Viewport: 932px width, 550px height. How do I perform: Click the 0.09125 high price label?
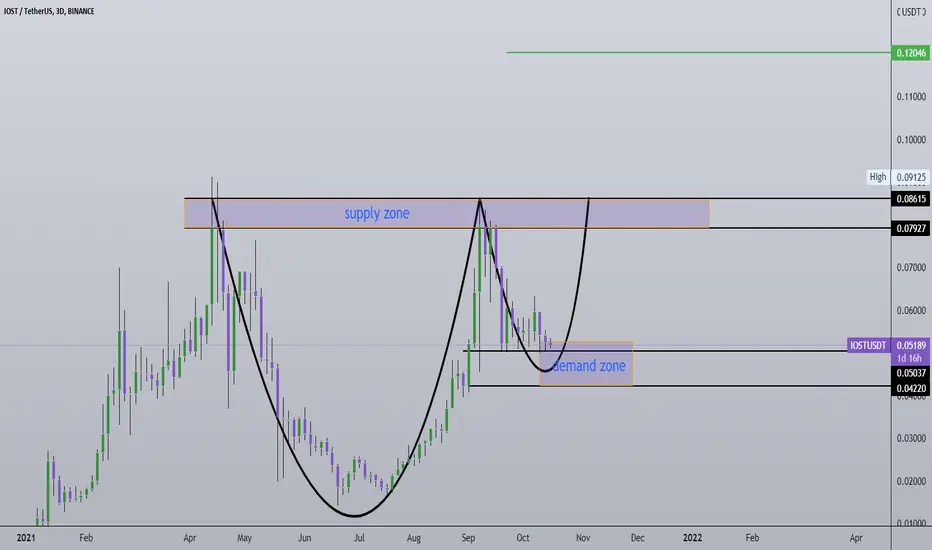point(911,177)
